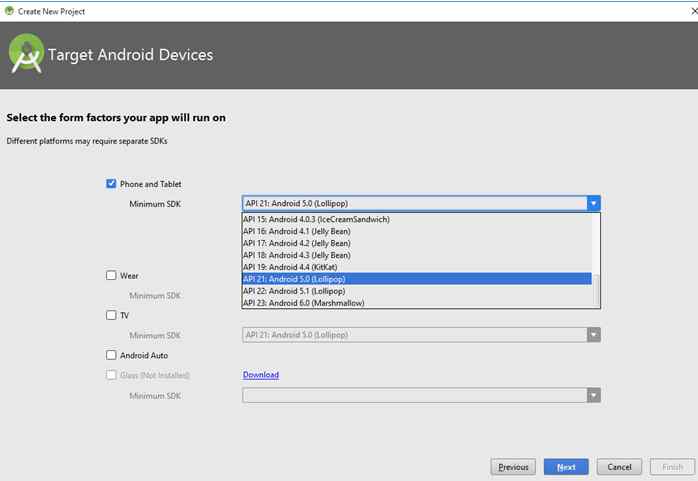Image resolution: width=698 pixels, height=481 pixels.
Task: Cancel the new project wizard
Action: click(x=619, y=467)
